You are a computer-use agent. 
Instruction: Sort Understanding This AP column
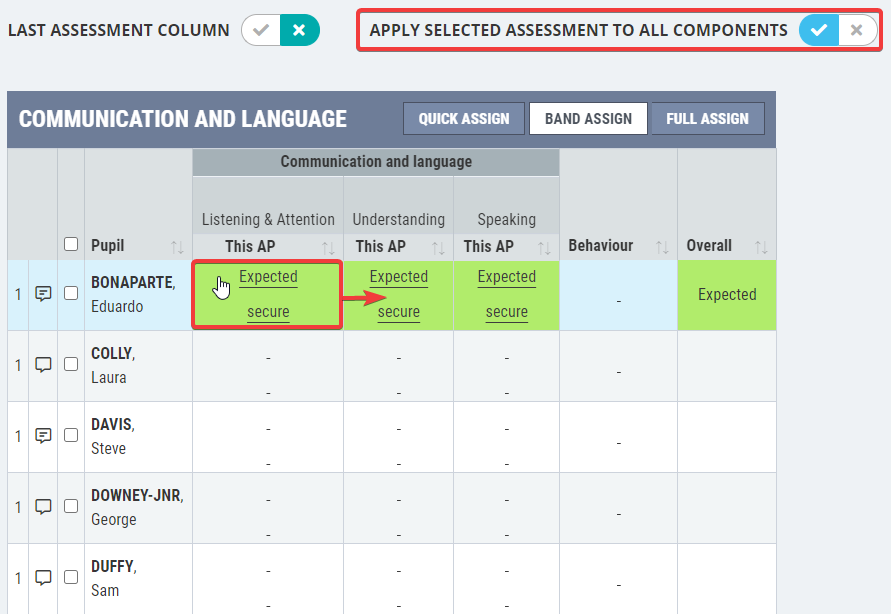click(438, 248)
